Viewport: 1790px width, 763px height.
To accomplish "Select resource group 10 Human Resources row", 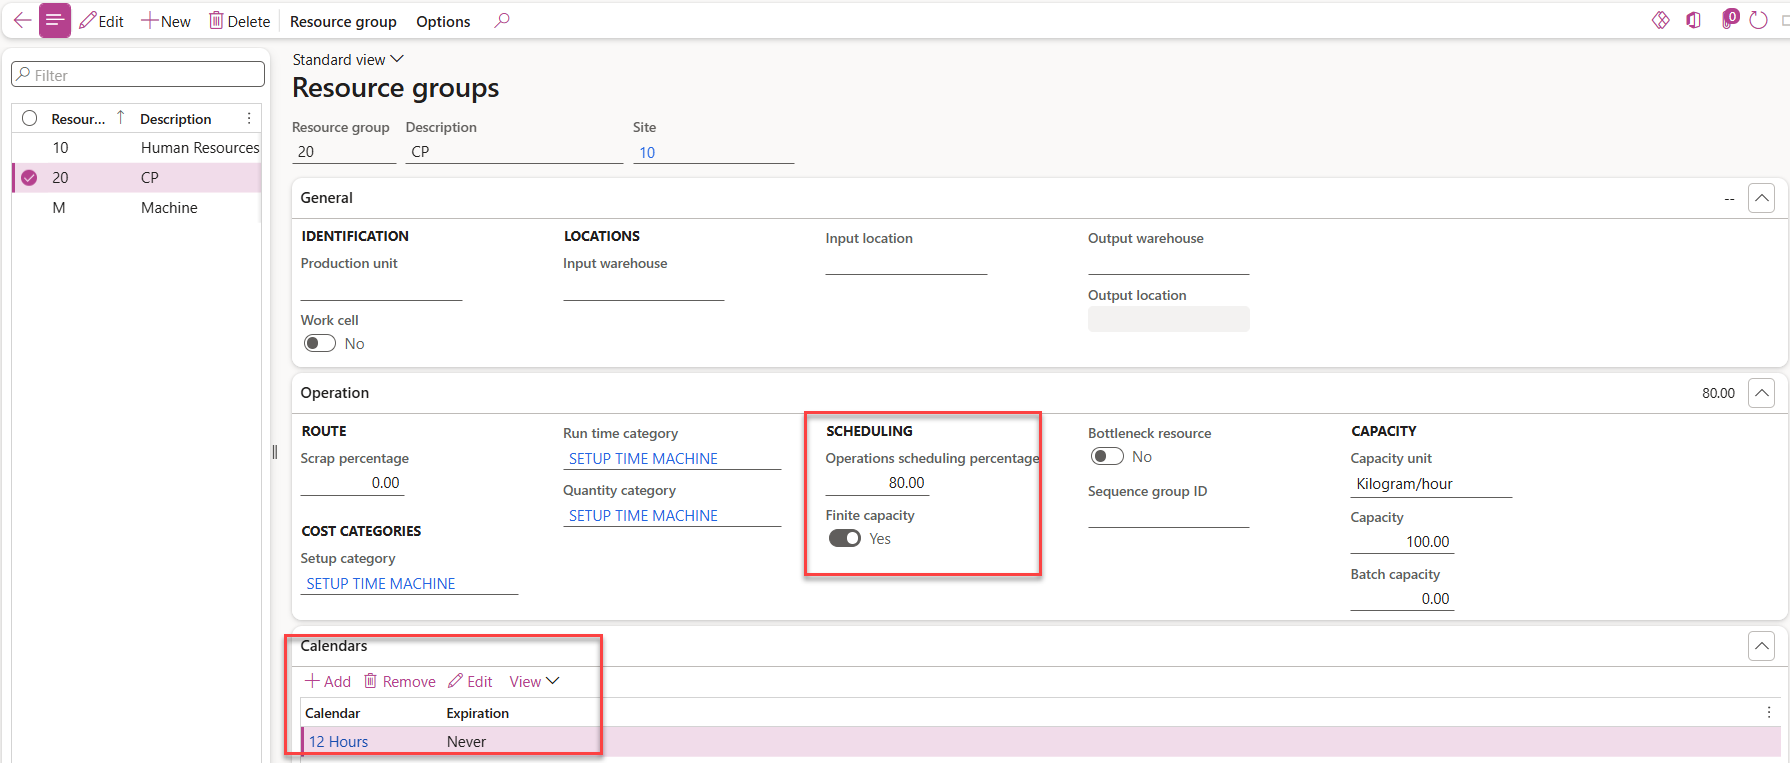I will pyautogui.click(x=137, y=147).
